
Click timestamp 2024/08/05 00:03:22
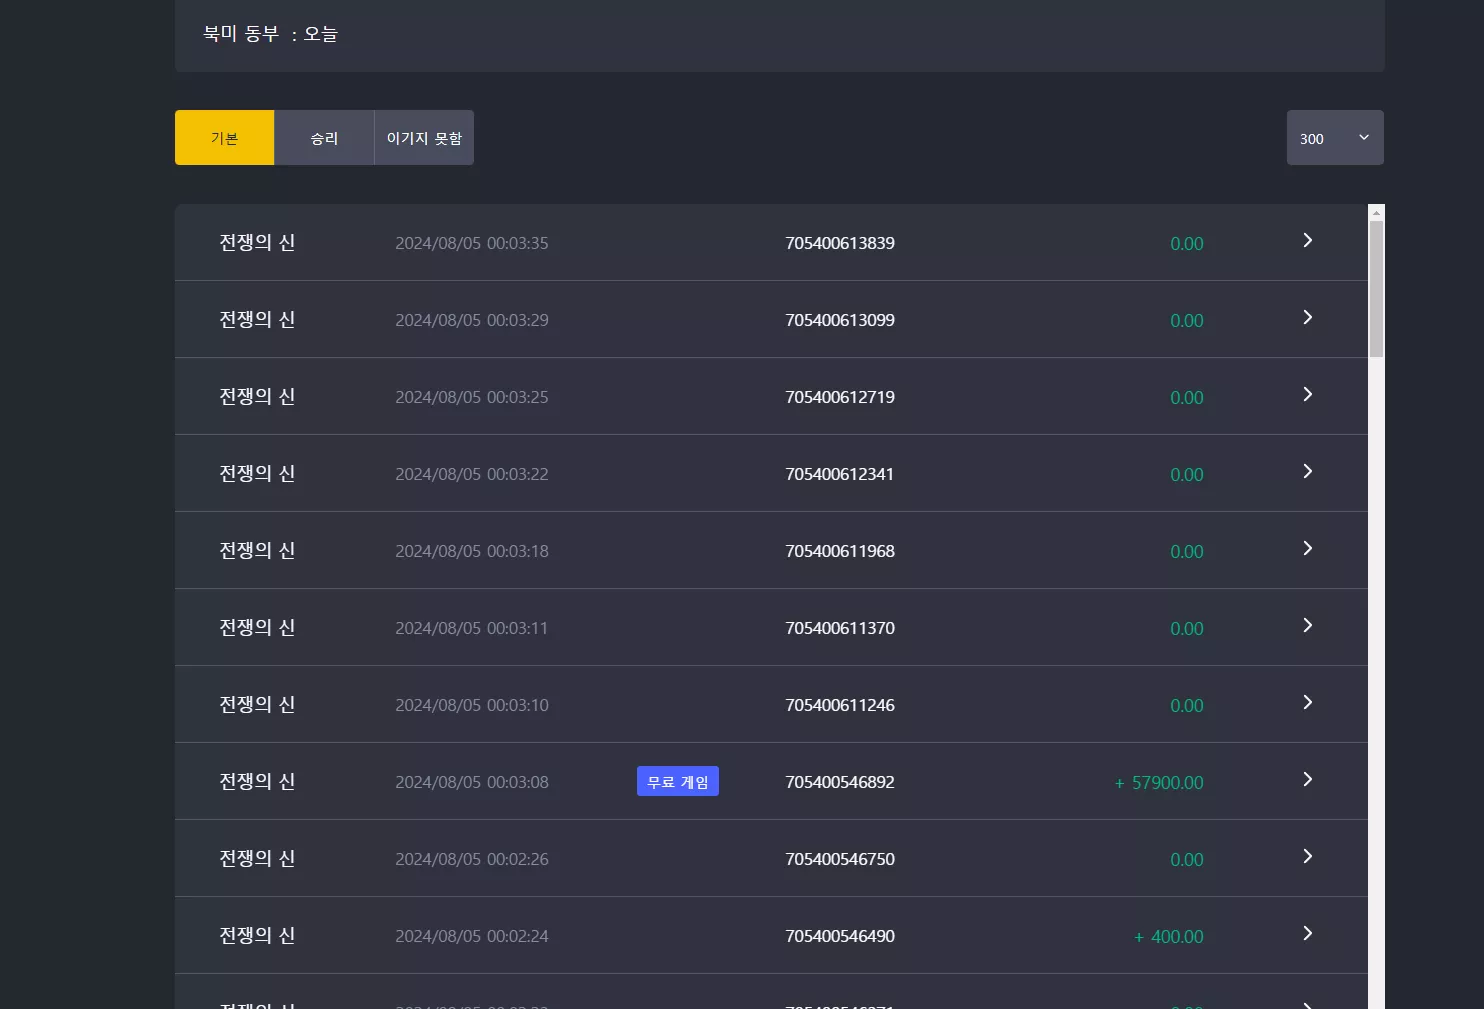tap(472, 474)
